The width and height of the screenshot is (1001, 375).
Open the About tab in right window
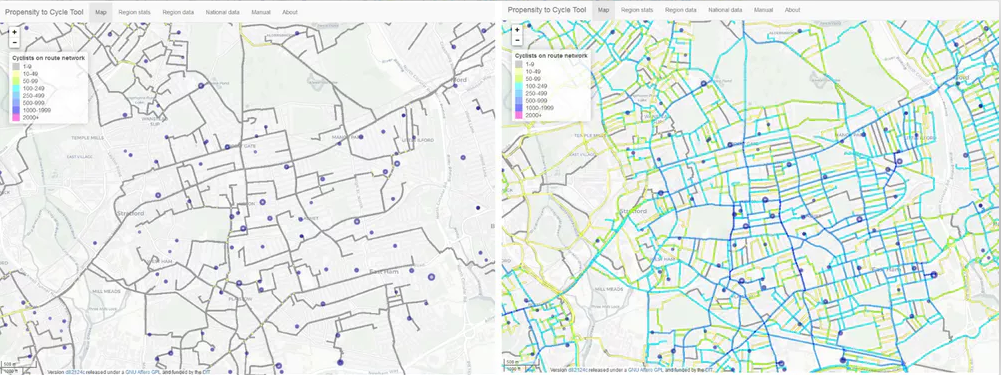(x=792, y=10)
